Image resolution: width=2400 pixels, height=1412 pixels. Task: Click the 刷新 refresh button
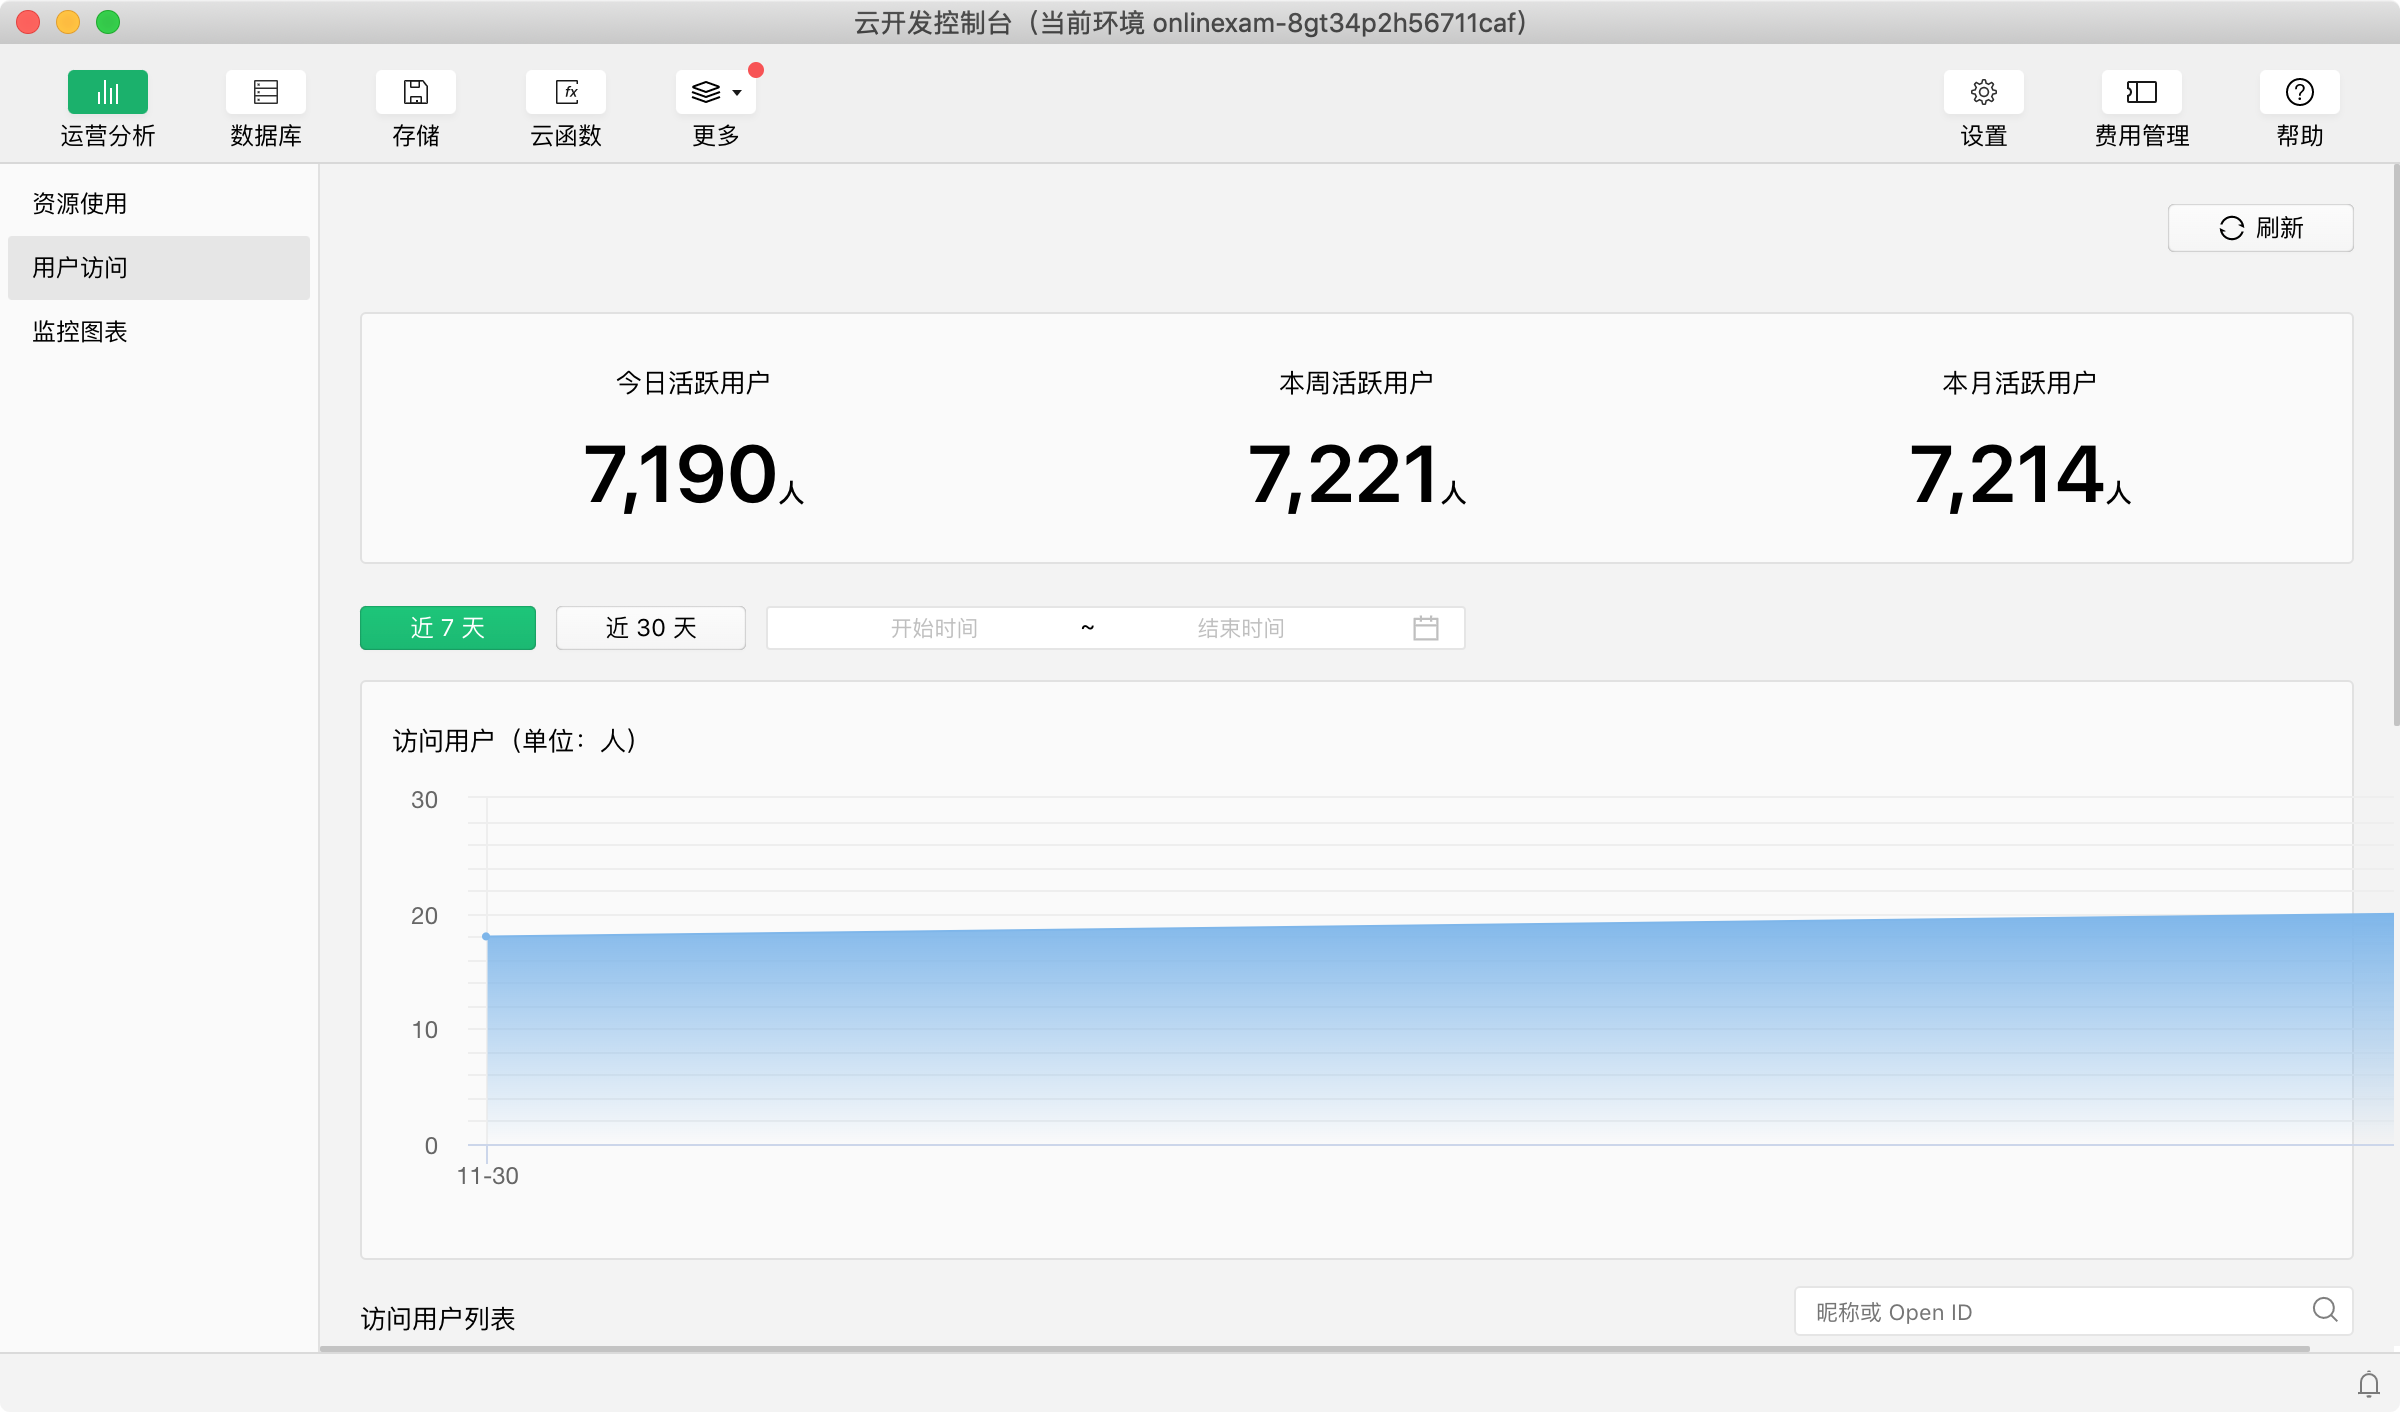click(2260, 228)
